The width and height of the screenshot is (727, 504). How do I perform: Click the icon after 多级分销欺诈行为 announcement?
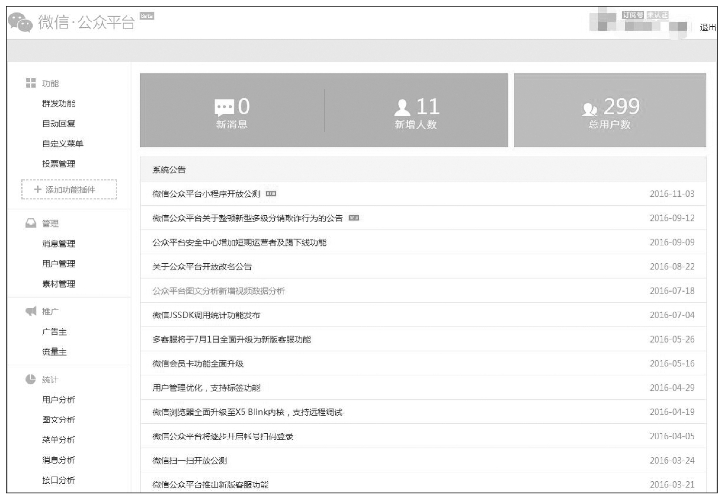(x=354, y=218)
